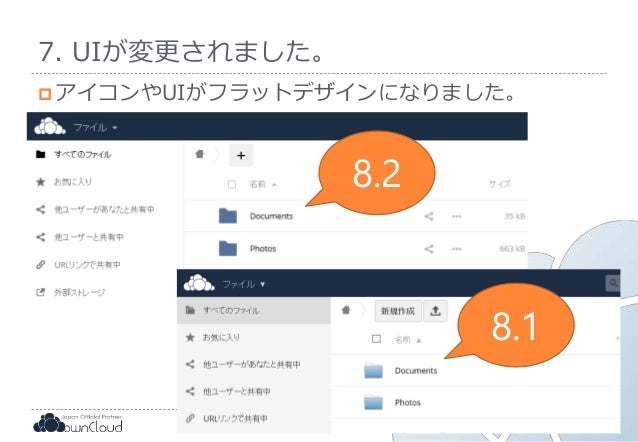638x442 pixels.
Task: Click the Photos folder icon in 8.1
Action: pos(373,402)
